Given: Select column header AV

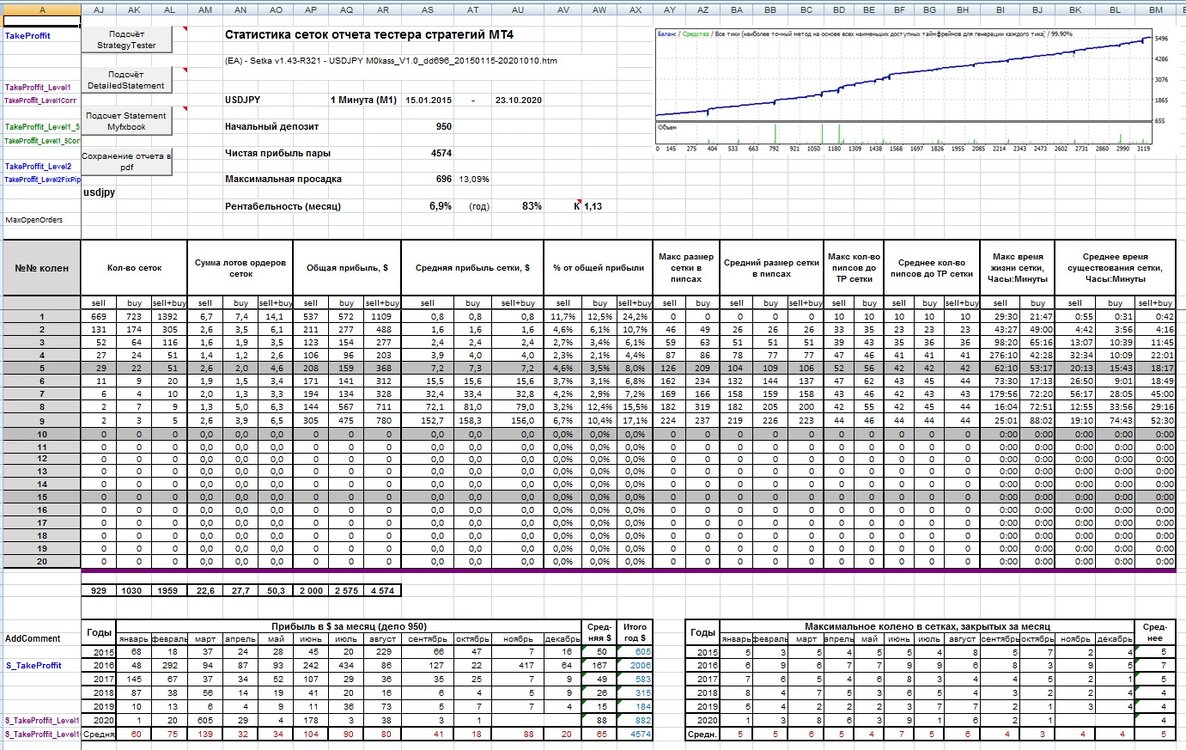Looking at the screenshot, I should coord(563,10).
